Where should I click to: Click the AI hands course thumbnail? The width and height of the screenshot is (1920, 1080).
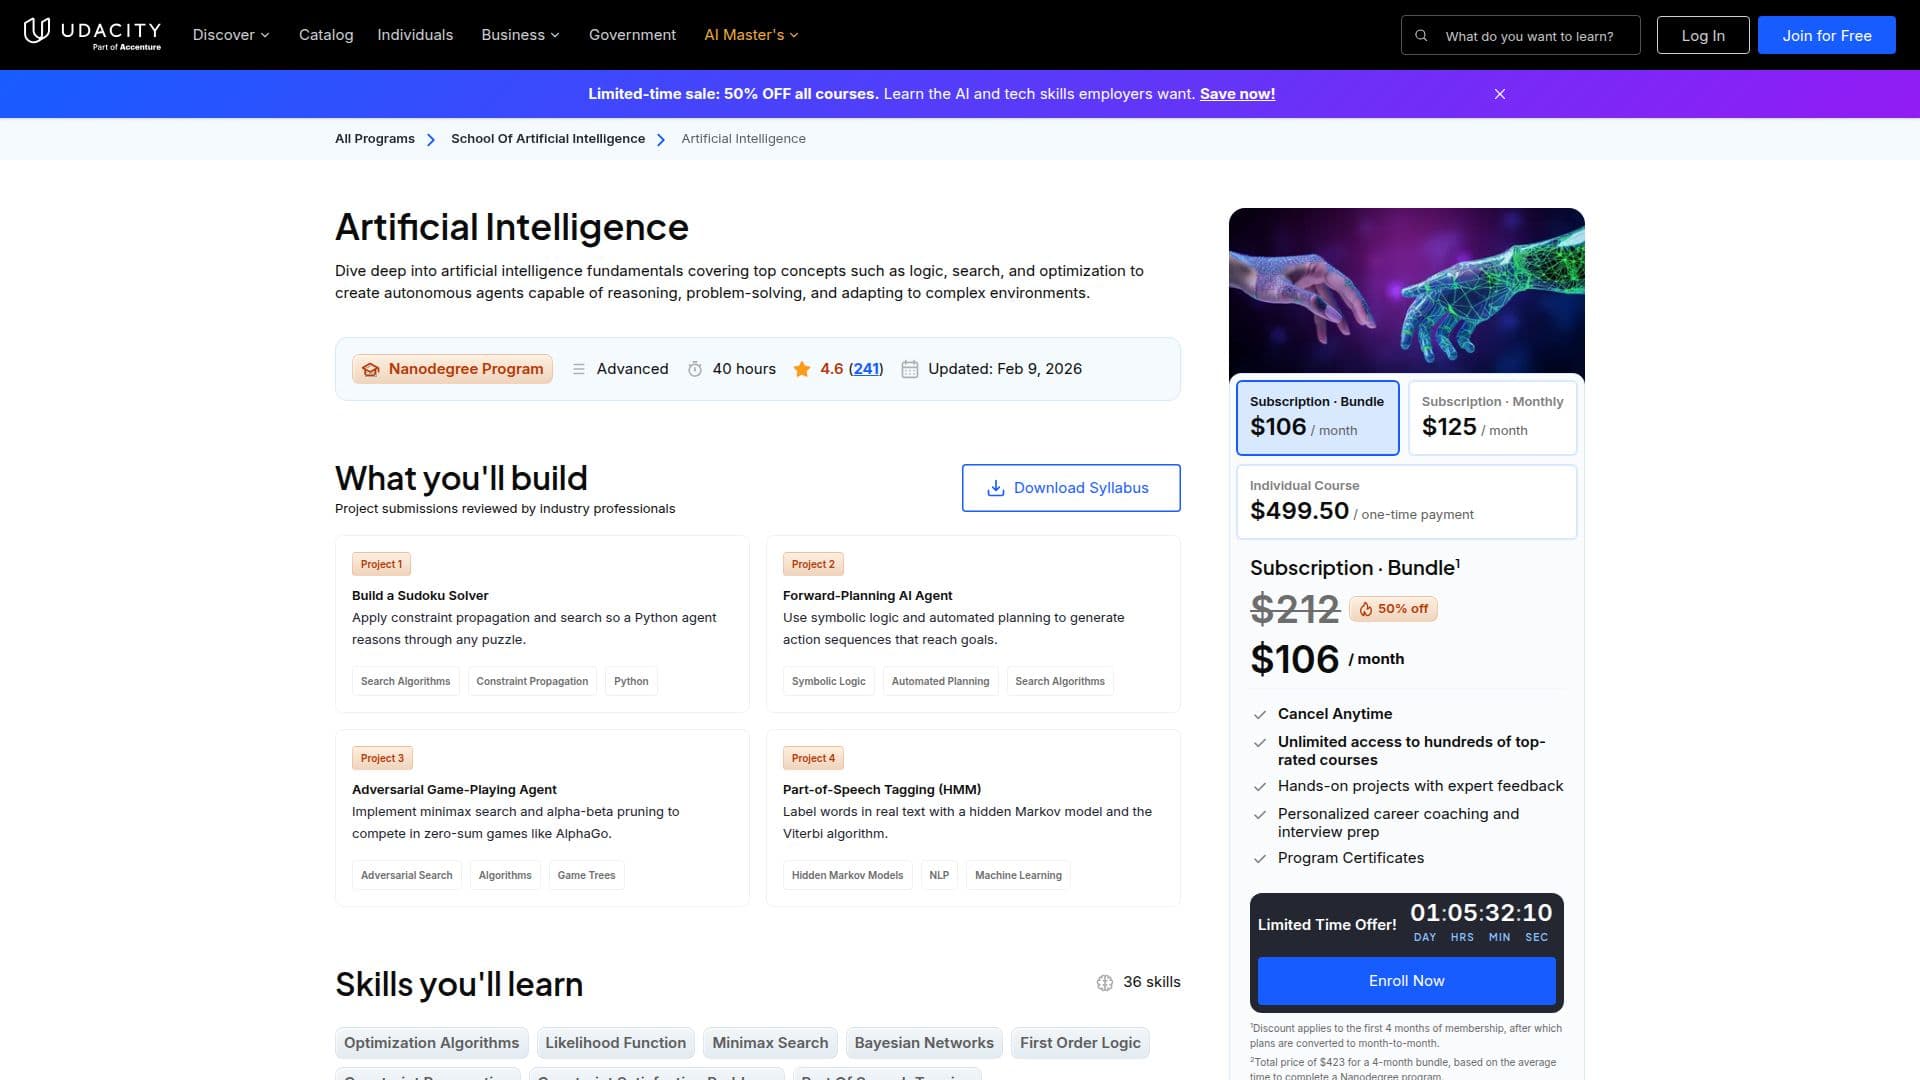coord(1406,292)
